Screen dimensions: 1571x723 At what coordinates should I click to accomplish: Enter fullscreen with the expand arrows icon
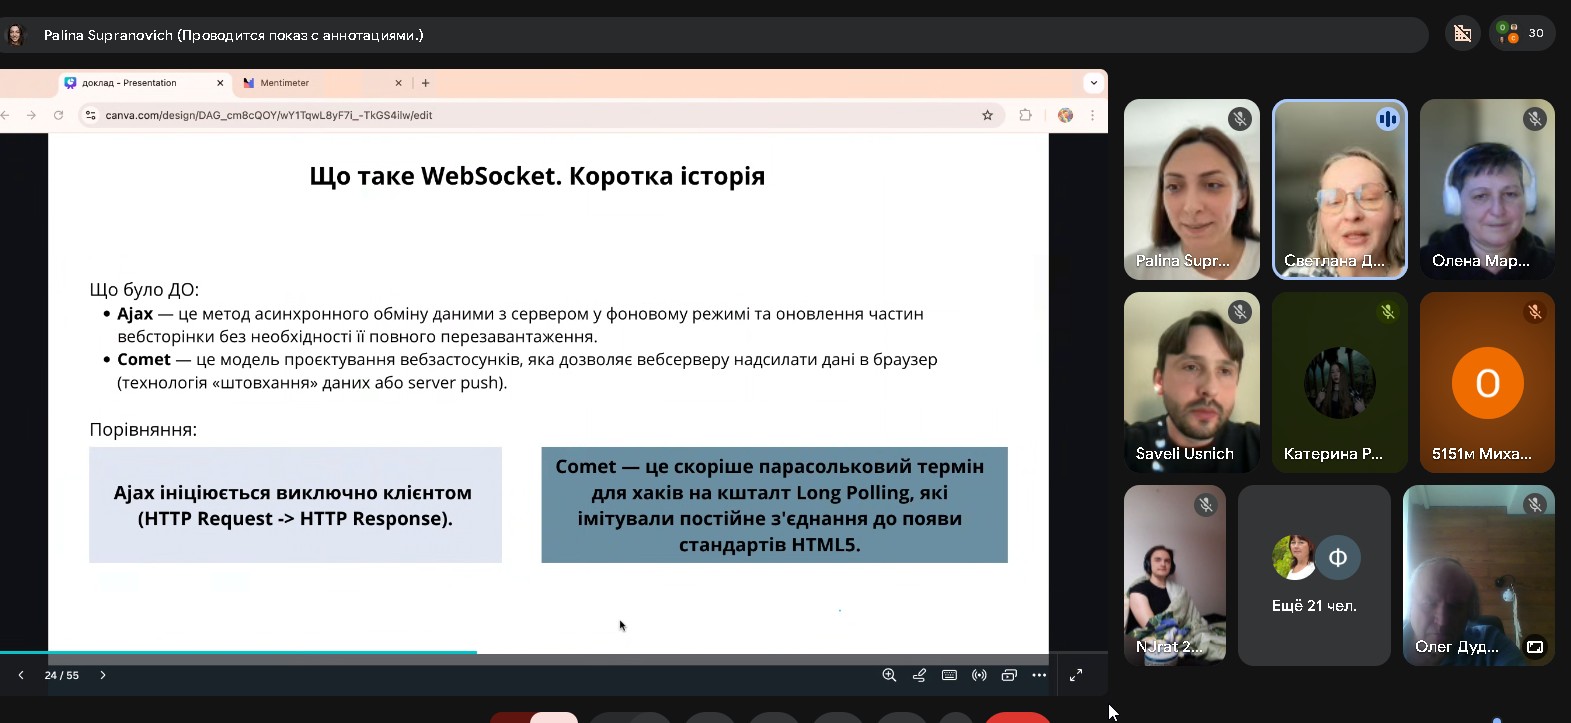pos(1076,675)
